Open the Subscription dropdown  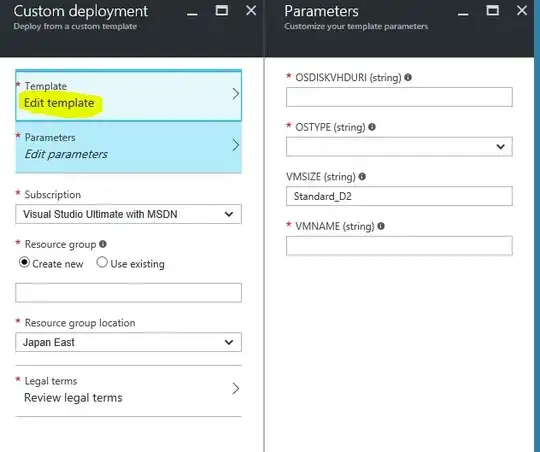pyautogui.click(x=128, y=214)
